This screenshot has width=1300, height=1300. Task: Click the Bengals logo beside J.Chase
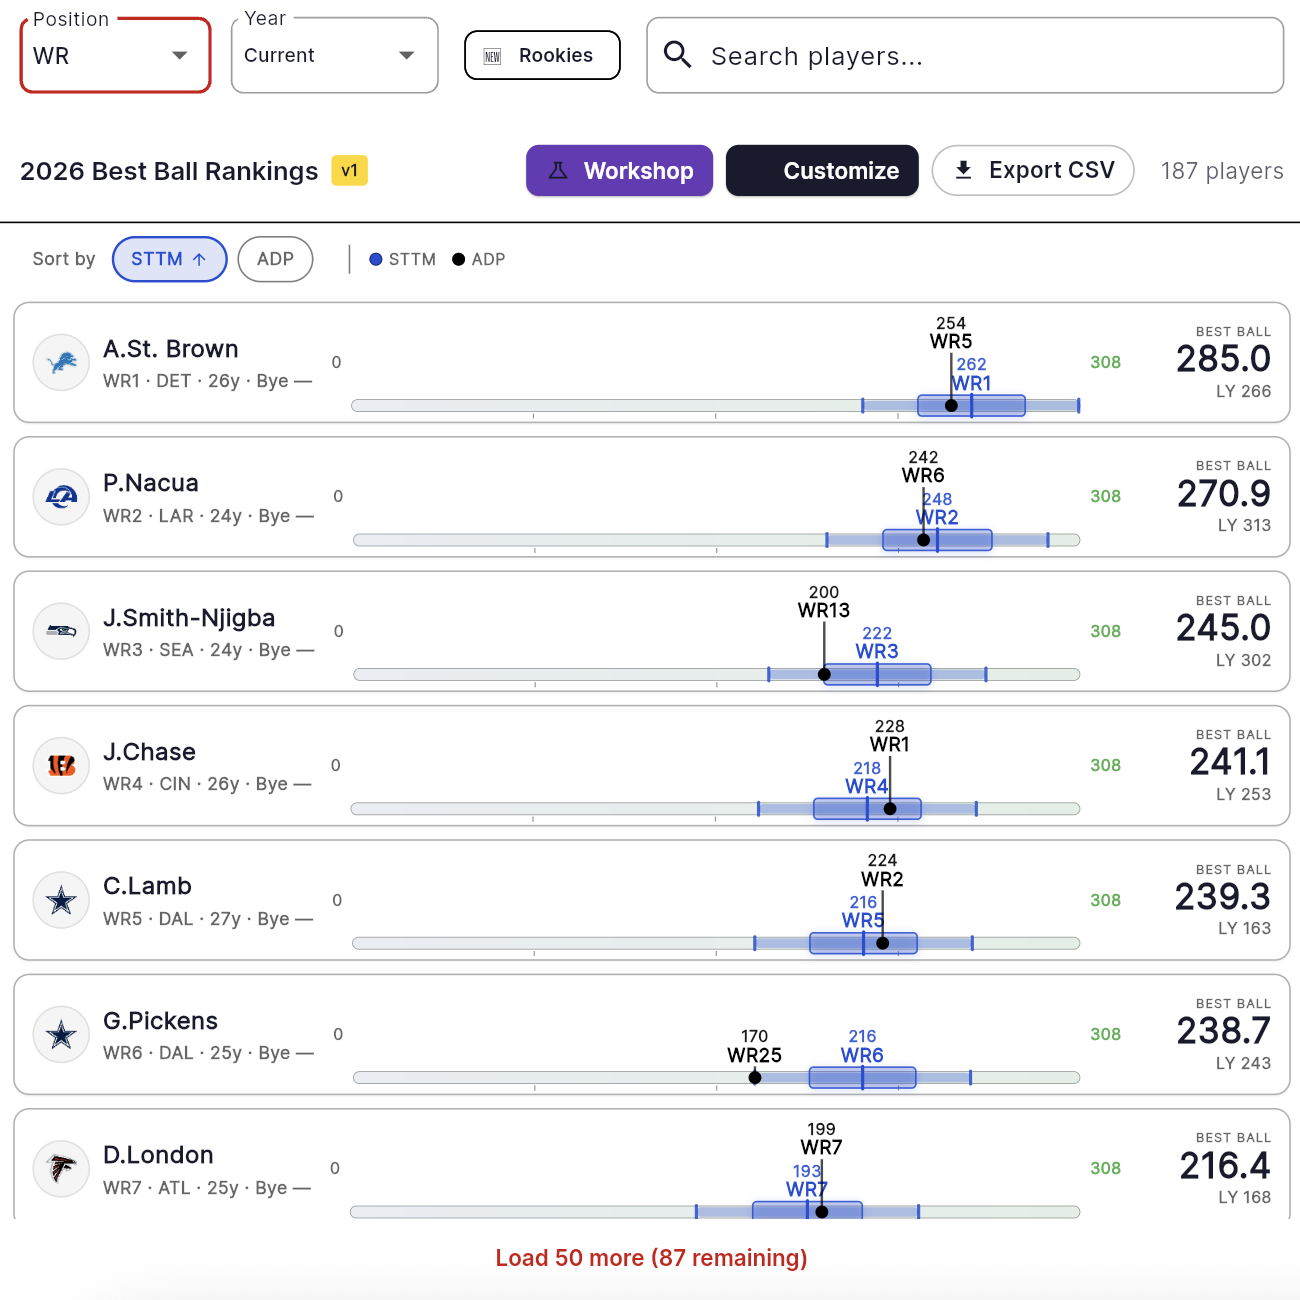(62, 765)
